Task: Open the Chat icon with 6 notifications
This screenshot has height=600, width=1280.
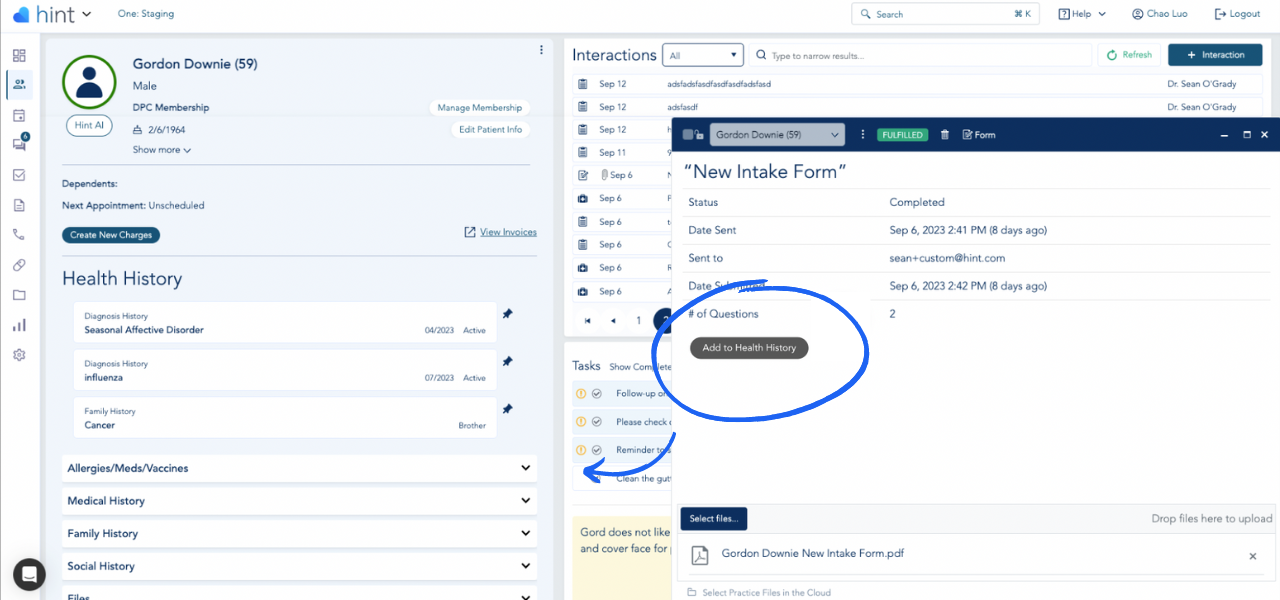Action: [19, 144]
